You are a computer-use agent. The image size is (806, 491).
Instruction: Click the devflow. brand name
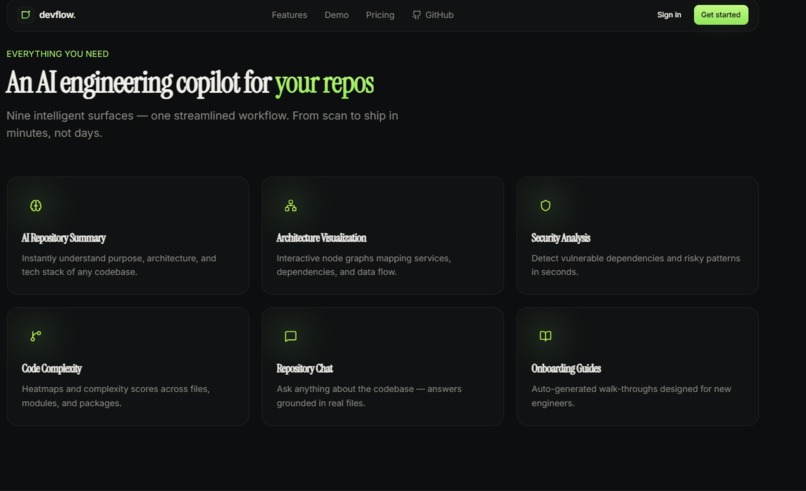(x=57, y=15)
